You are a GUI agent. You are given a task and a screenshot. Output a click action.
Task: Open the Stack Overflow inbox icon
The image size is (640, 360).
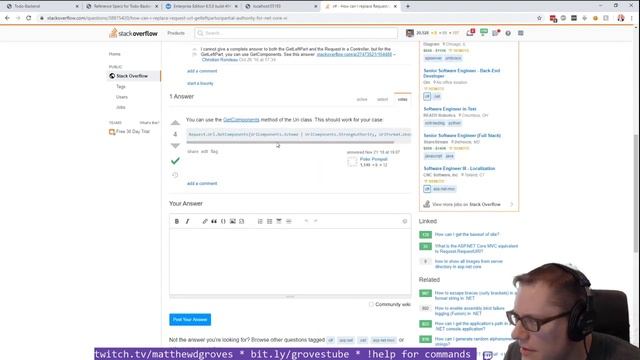[470, 33]
